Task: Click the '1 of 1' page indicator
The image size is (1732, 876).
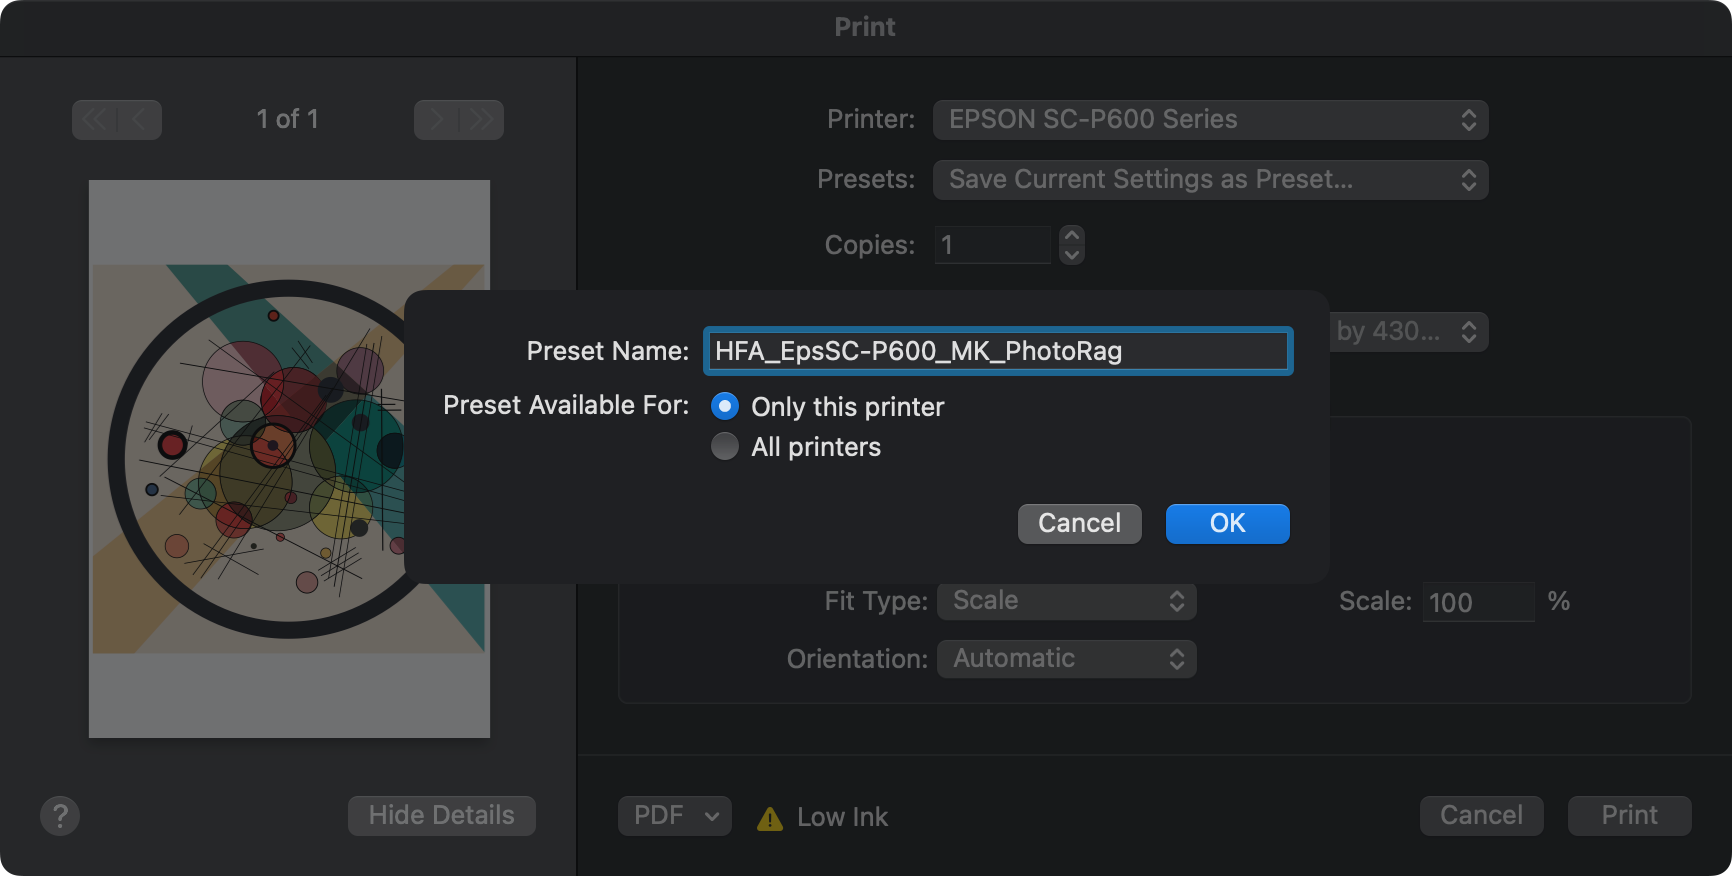Action: tap(287, 120)
